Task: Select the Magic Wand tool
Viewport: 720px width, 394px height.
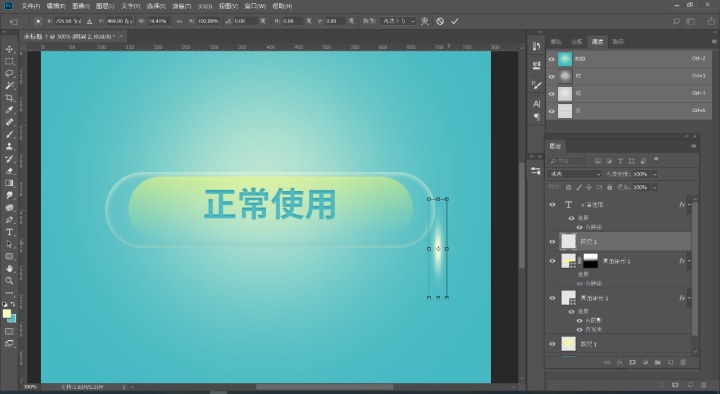Action: pos(9,85)
